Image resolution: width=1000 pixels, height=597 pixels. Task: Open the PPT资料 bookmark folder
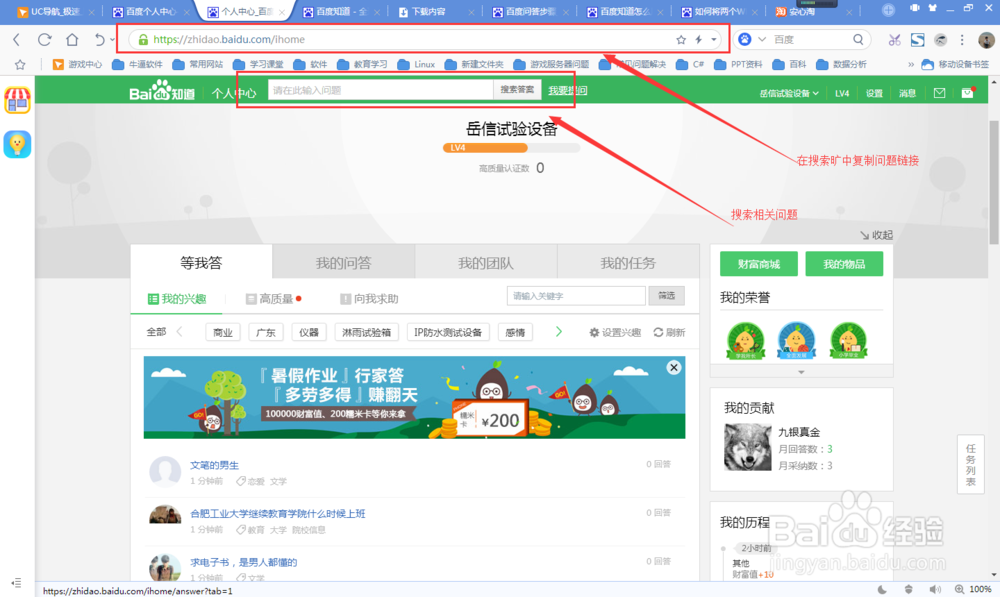738,64
